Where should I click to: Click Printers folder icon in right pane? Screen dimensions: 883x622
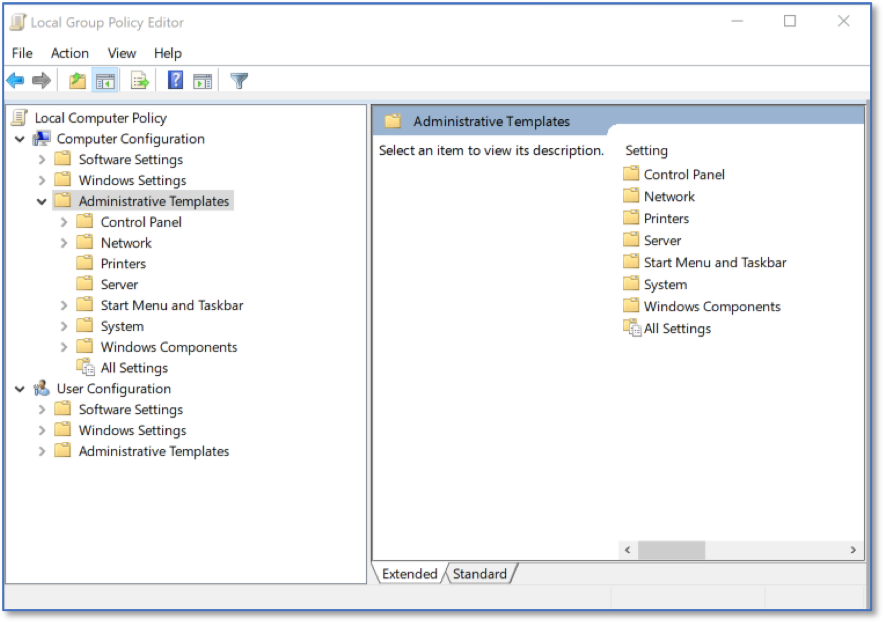(631, 217)
